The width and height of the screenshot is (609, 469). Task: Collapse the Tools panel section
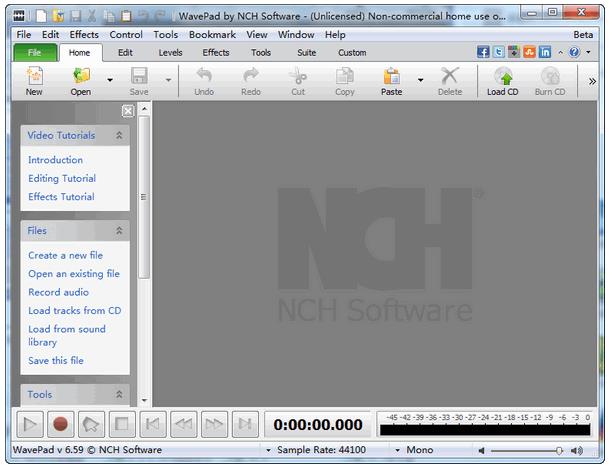119,394
